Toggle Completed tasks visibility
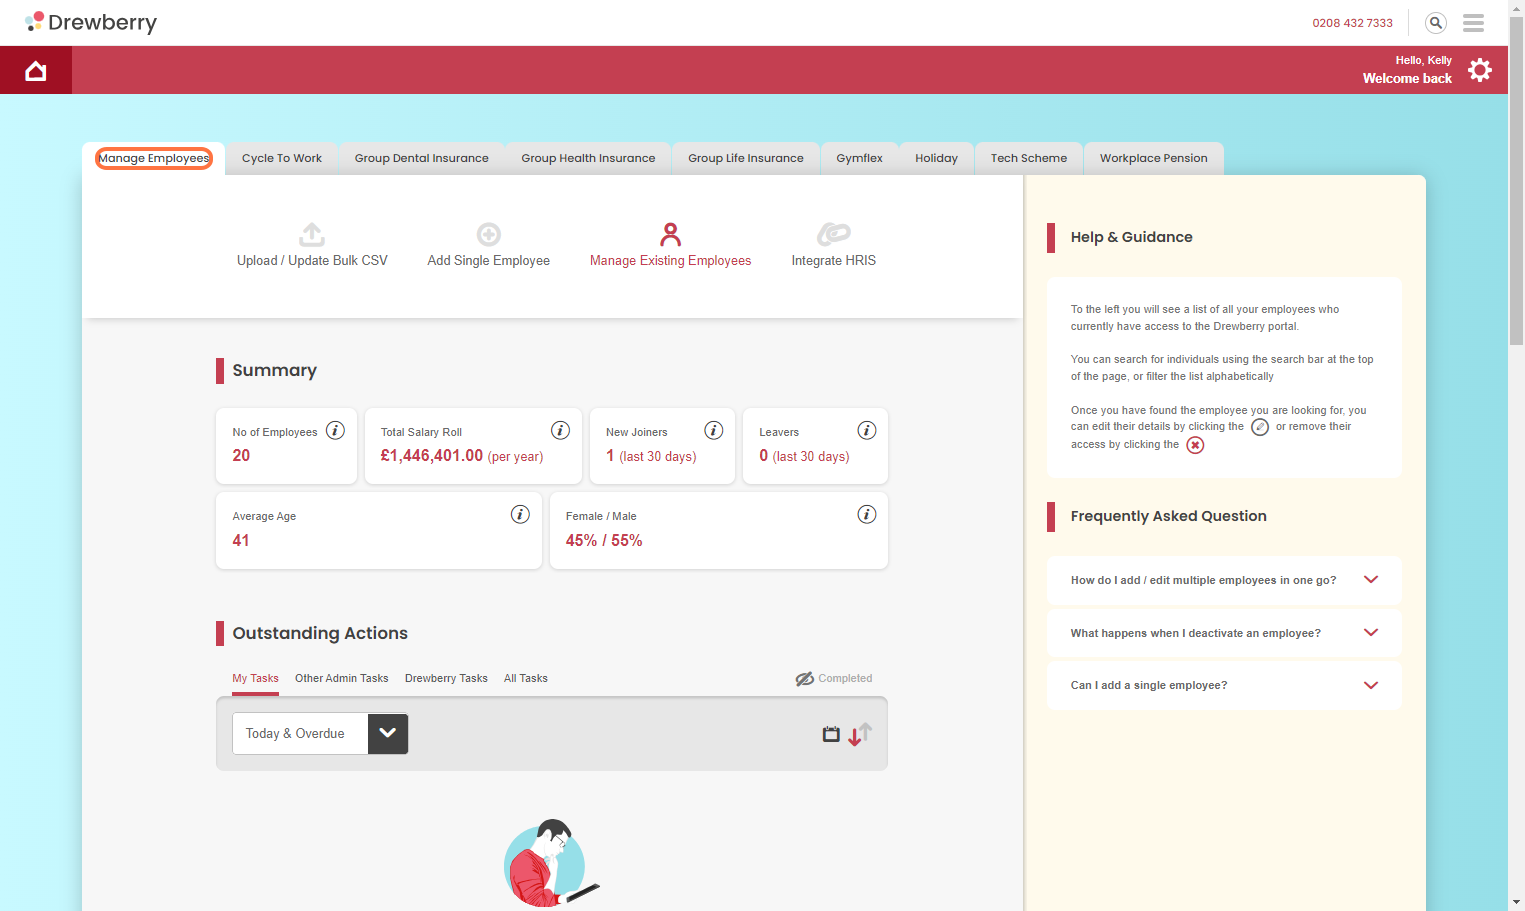 (x=834, y=678)
